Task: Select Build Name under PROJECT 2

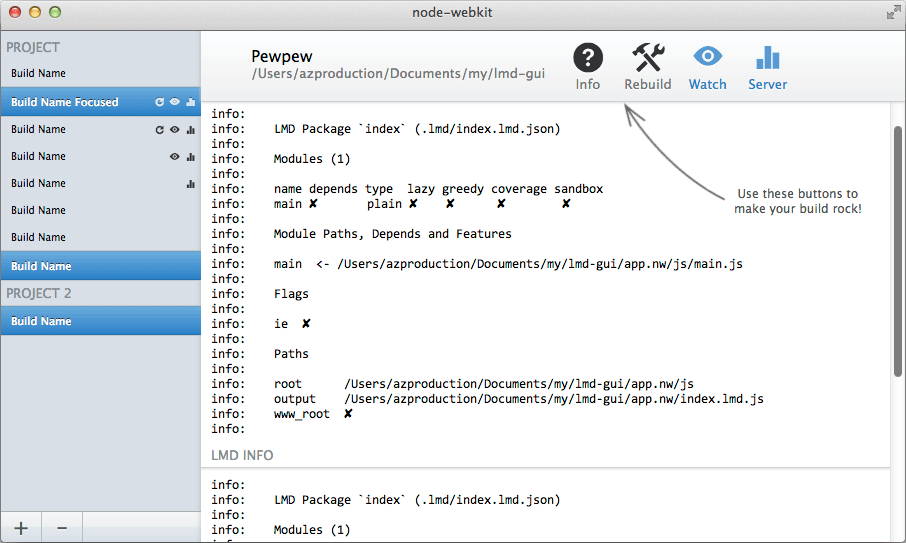Action: [x=41, y=321]
